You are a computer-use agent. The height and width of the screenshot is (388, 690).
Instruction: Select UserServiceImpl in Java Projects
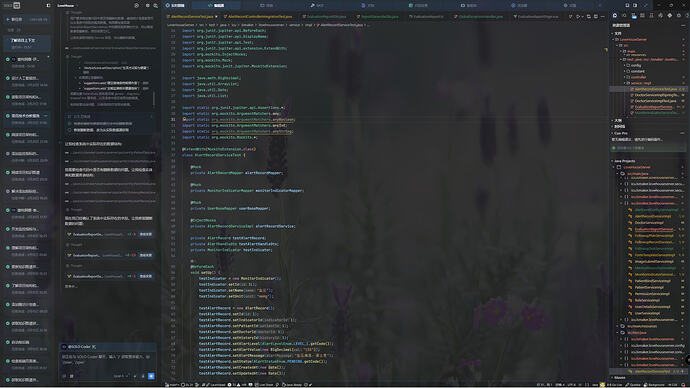coord(647,313)
